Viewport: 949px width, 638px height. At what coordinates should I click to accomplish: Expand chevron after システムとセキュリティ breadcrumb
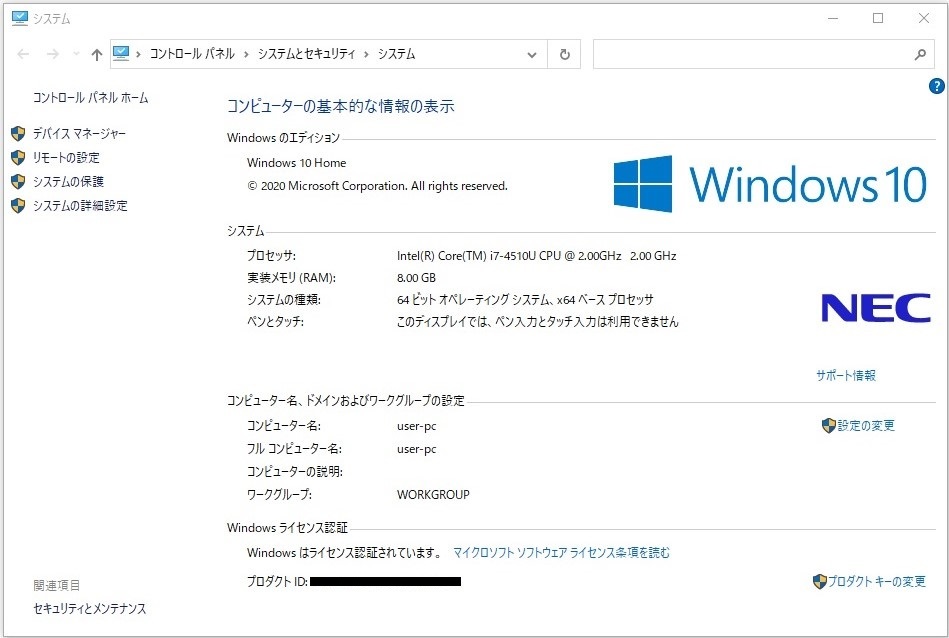tap(366, 54)
